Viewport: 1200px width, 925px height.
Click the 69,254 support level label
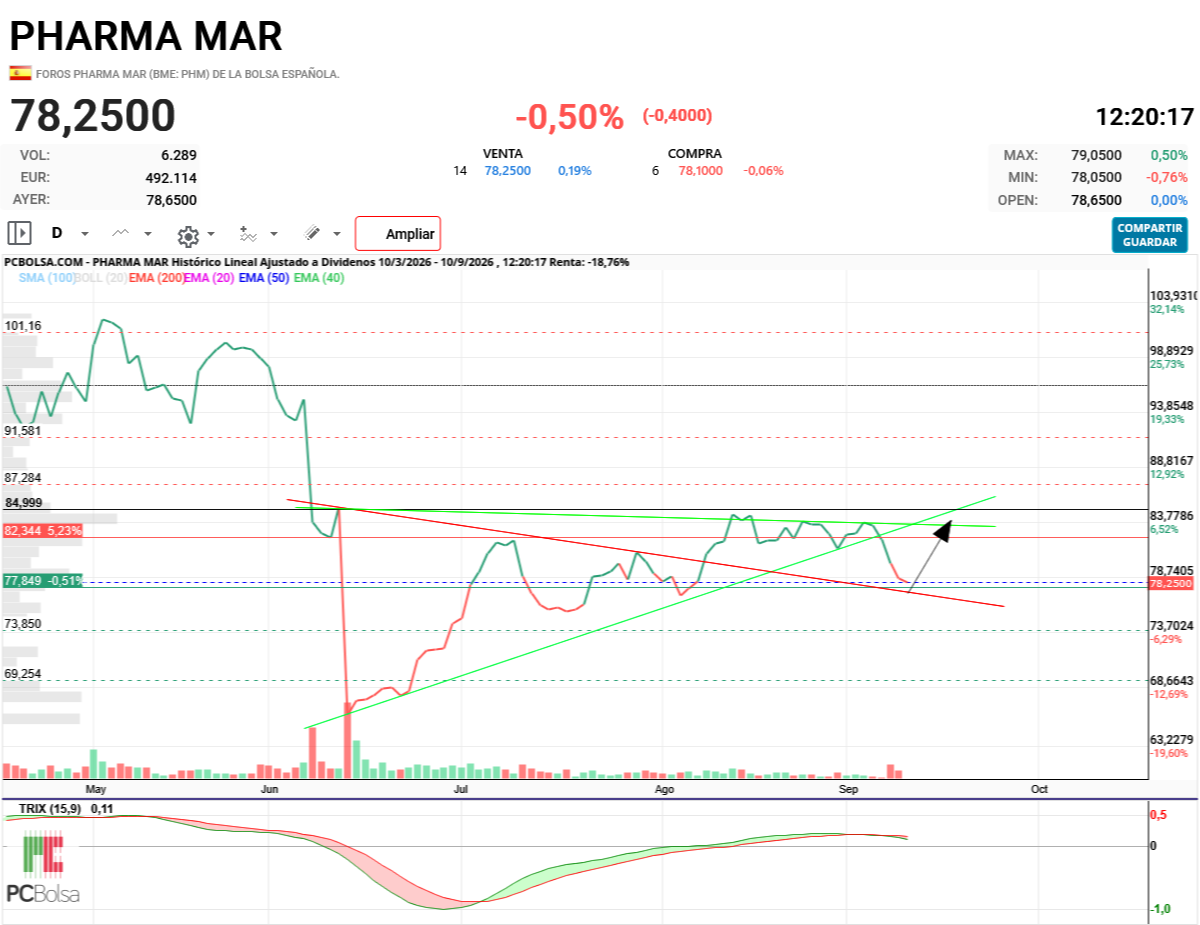(23, 674)
